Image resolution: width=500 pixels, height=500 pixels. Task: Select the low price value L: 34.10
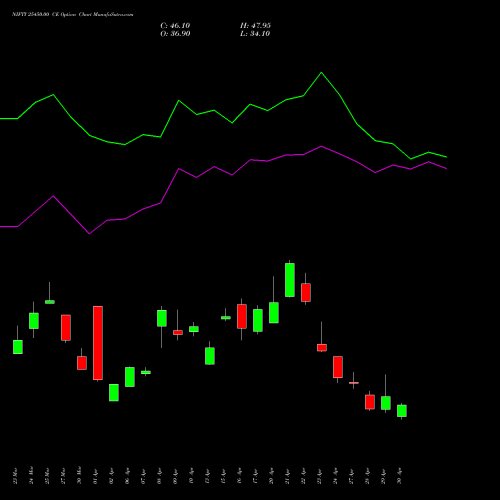pos(255,34)
